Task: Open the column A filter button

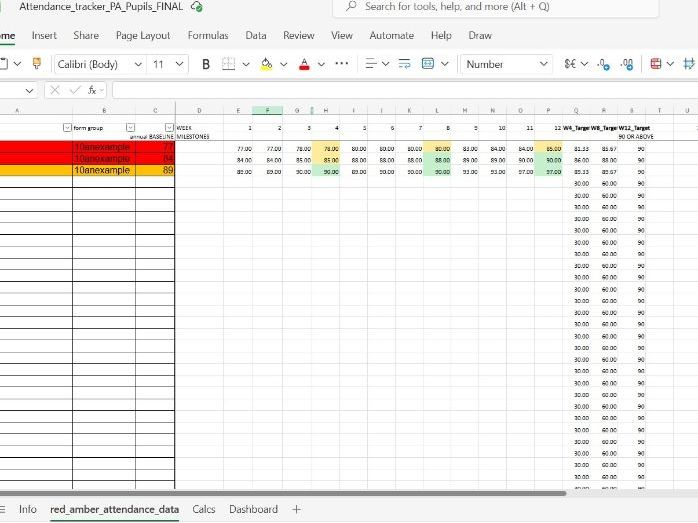Action: (x=67, y=128)
